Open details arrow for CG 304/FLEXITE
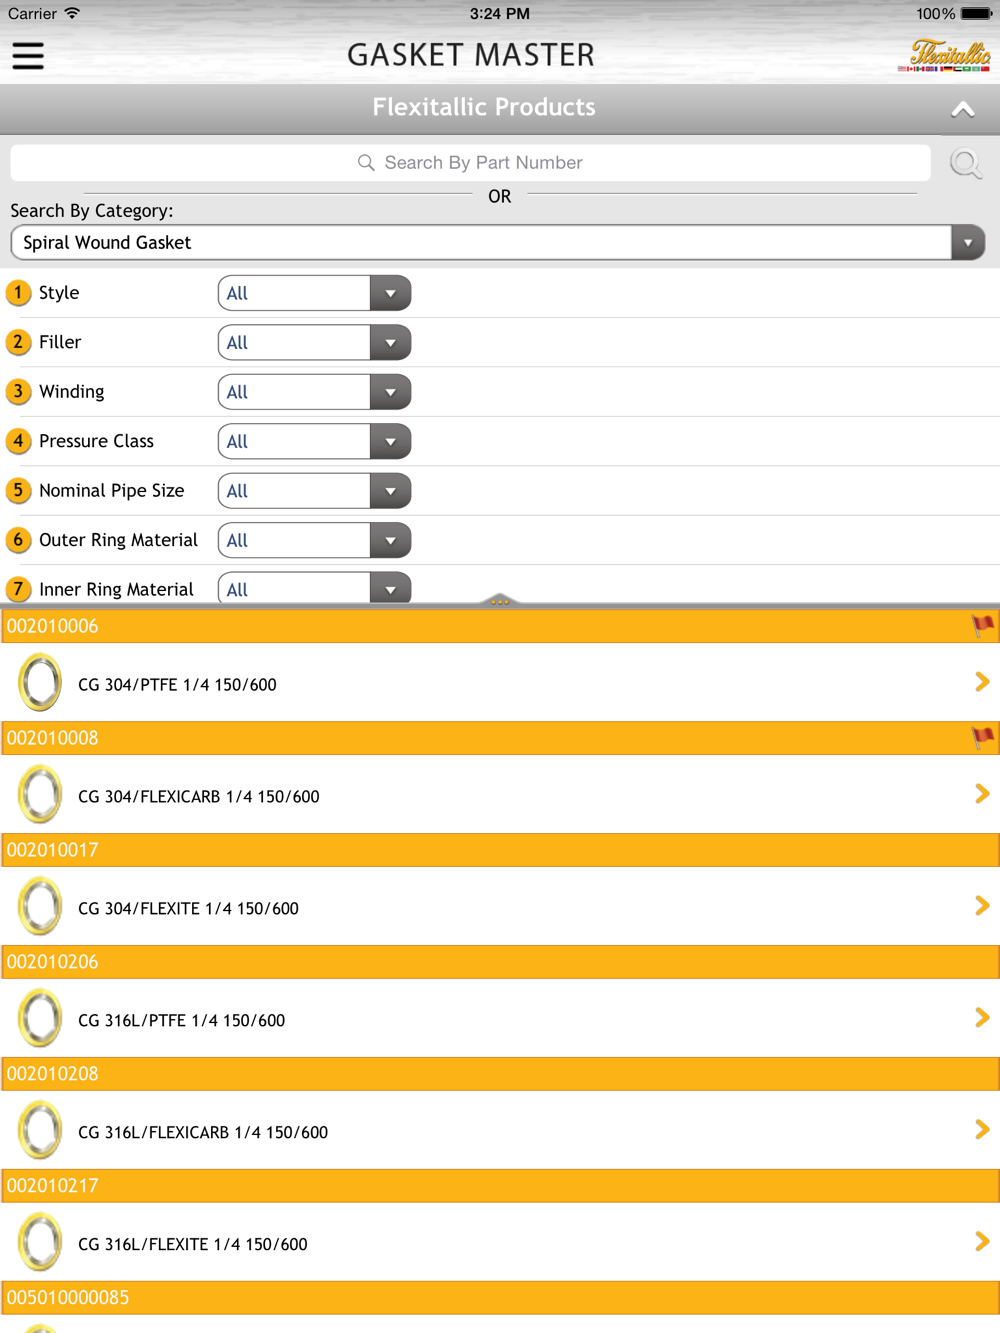This screenshot has width=1000, height=1333. [982, 906]
